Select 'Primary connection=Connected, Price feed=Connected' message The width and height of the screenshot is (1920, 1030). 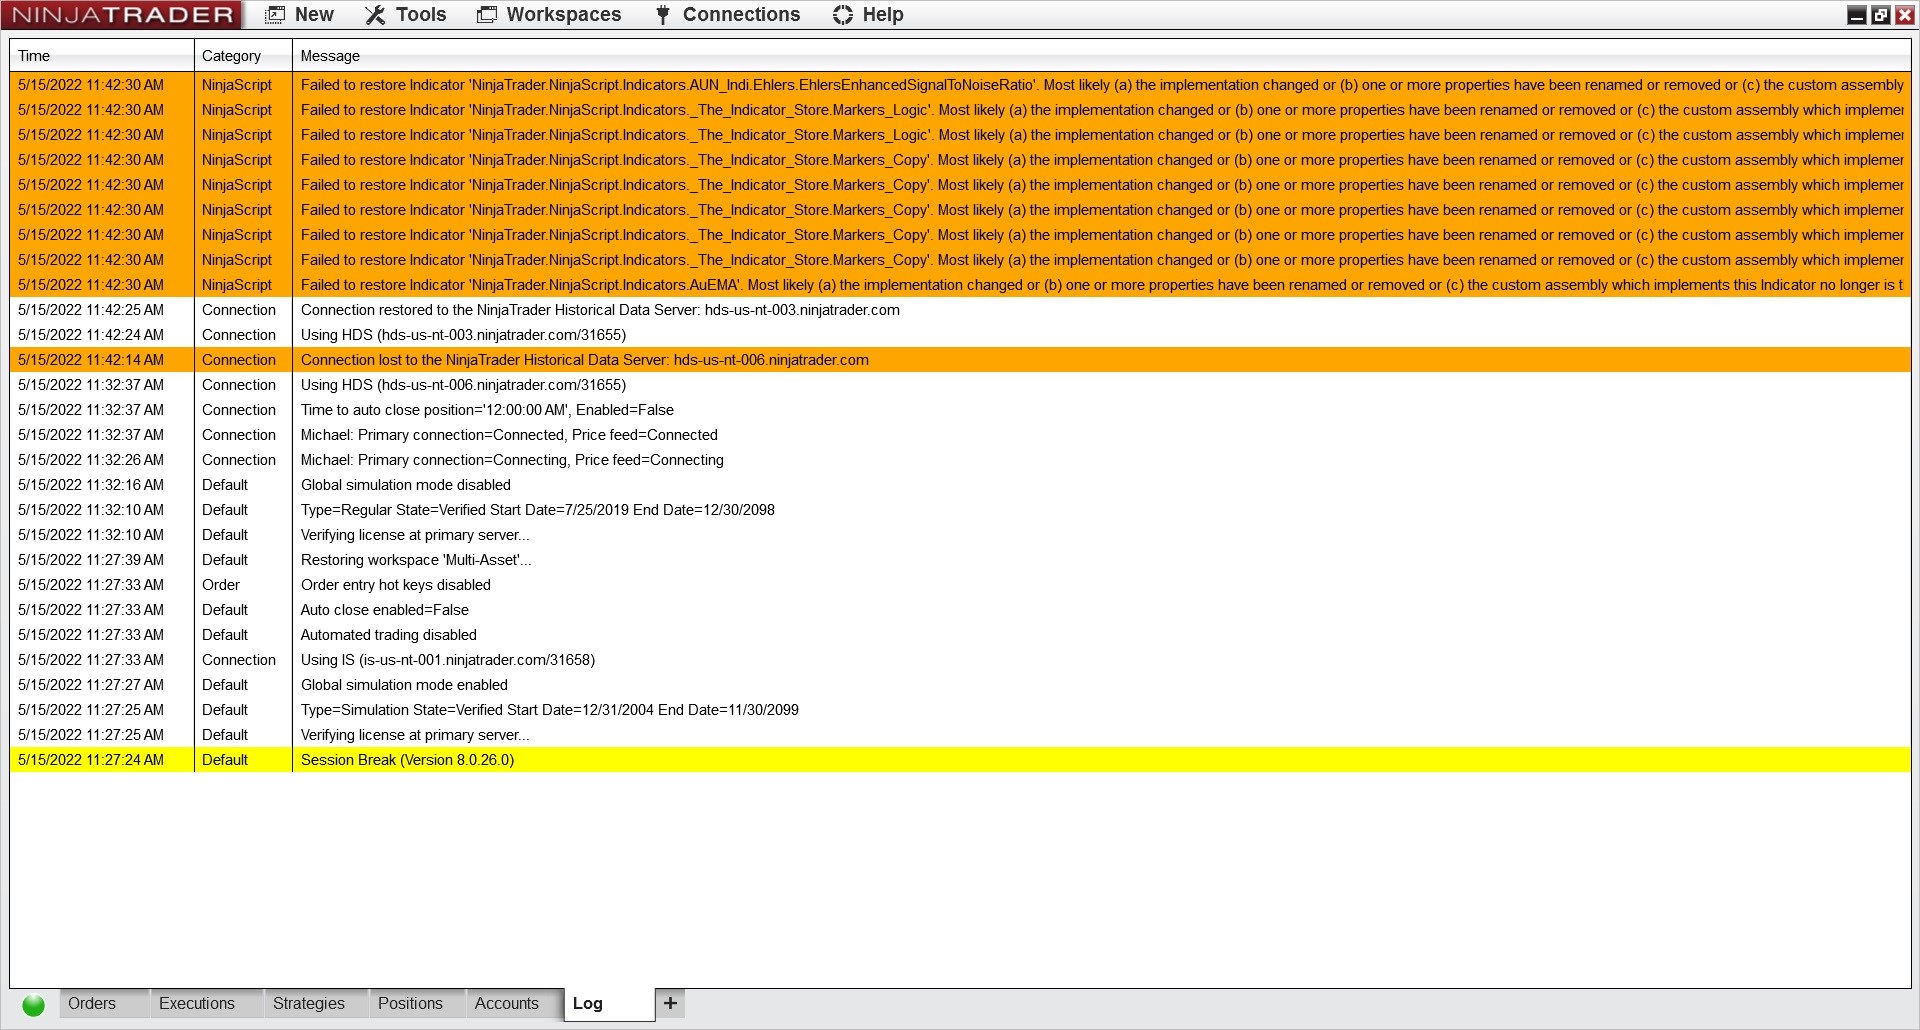click(x=509, y=435)
